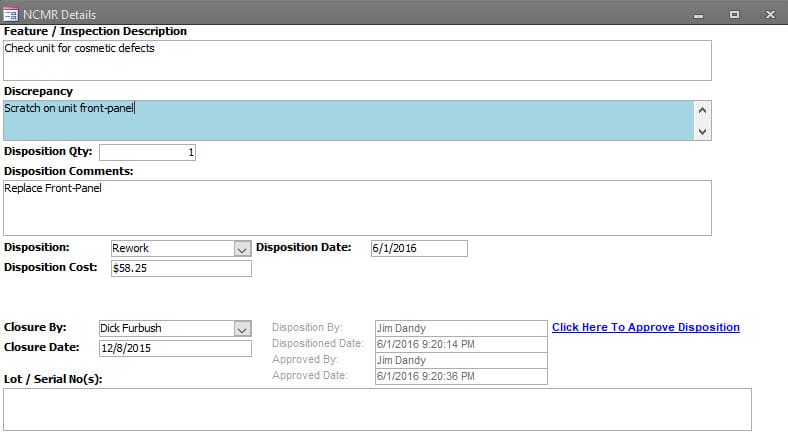Click Here To Approve Disposition link
The height and width of the screenshot is (441, 788).
click(646, 327)
